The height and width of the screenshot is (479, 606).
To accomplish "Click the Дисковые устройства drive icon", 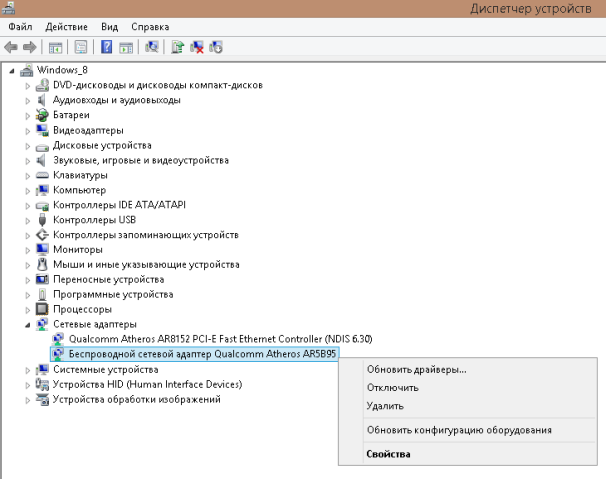I will pos(42,147).
